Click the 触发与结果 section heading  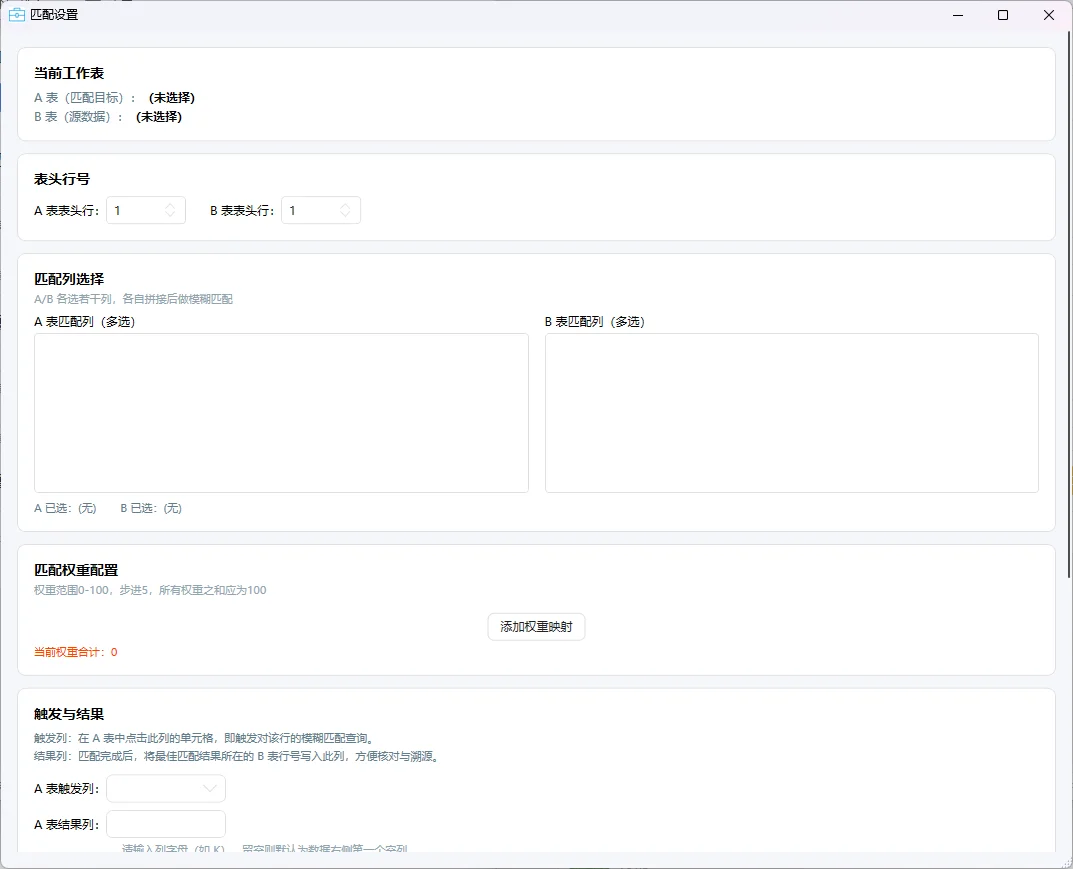coord(69,714)
